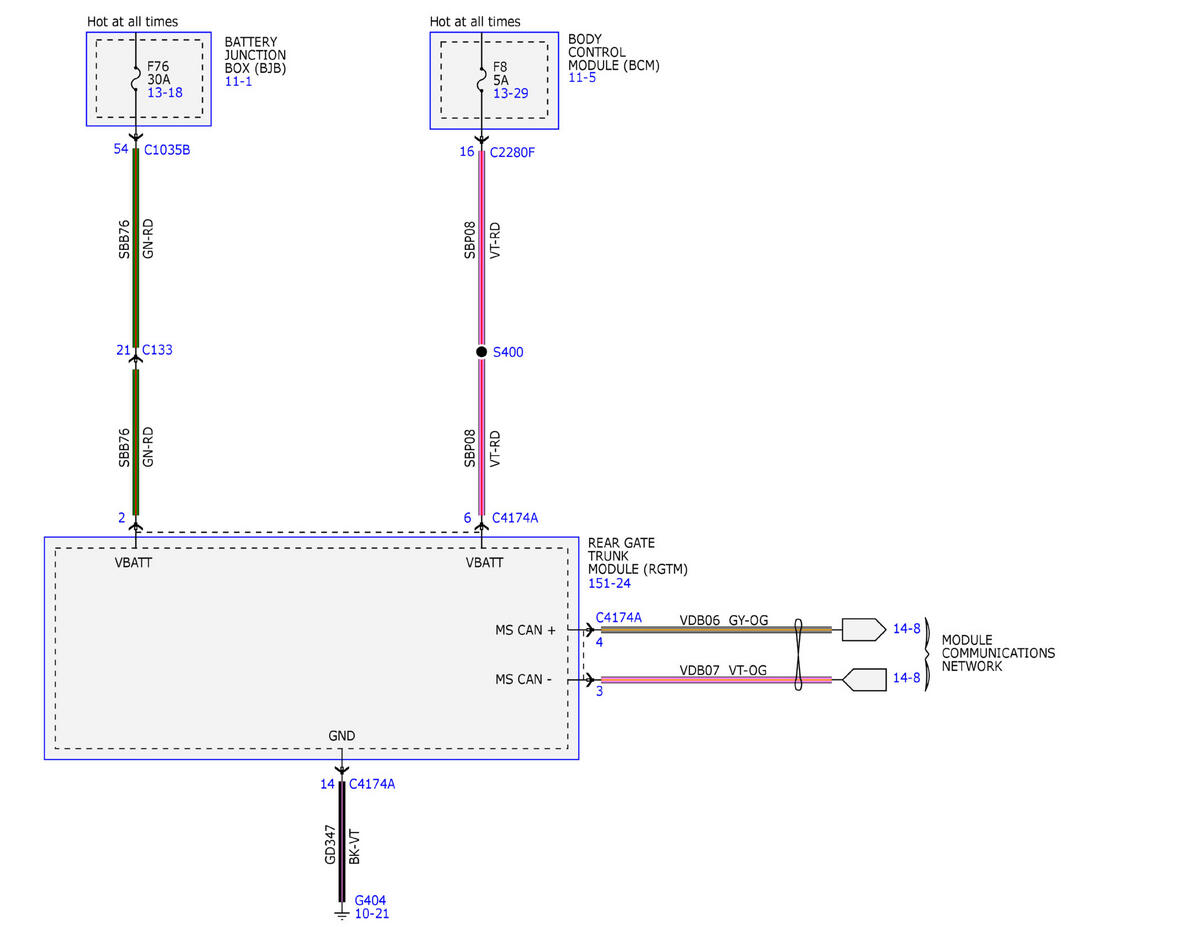Select the C4174A label at pin 6
This screenshot has width=1200, height=927.
coord(515,518)
